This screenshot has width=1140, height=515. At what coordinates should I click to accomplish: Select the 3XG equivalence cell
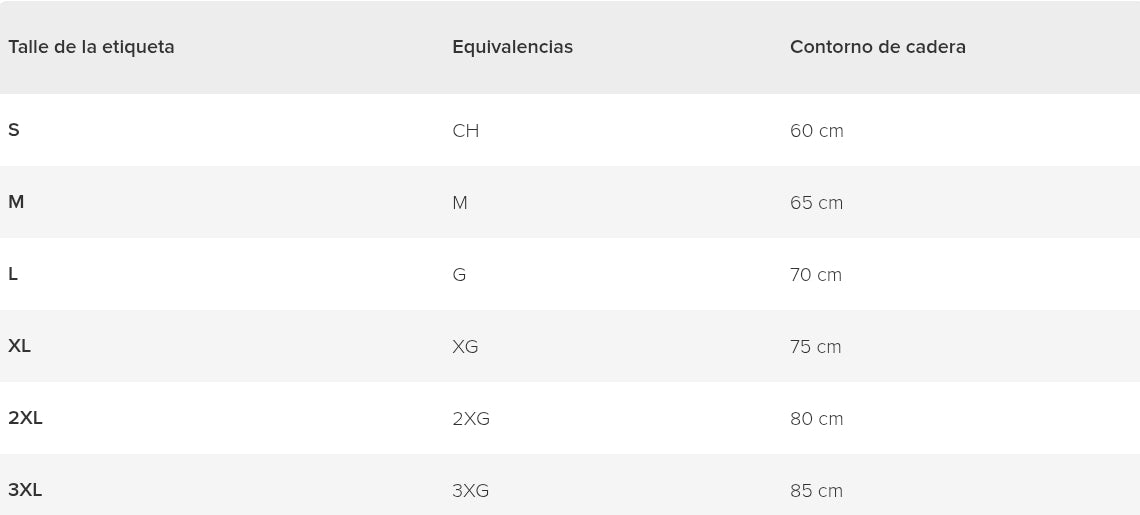[470, 491]
